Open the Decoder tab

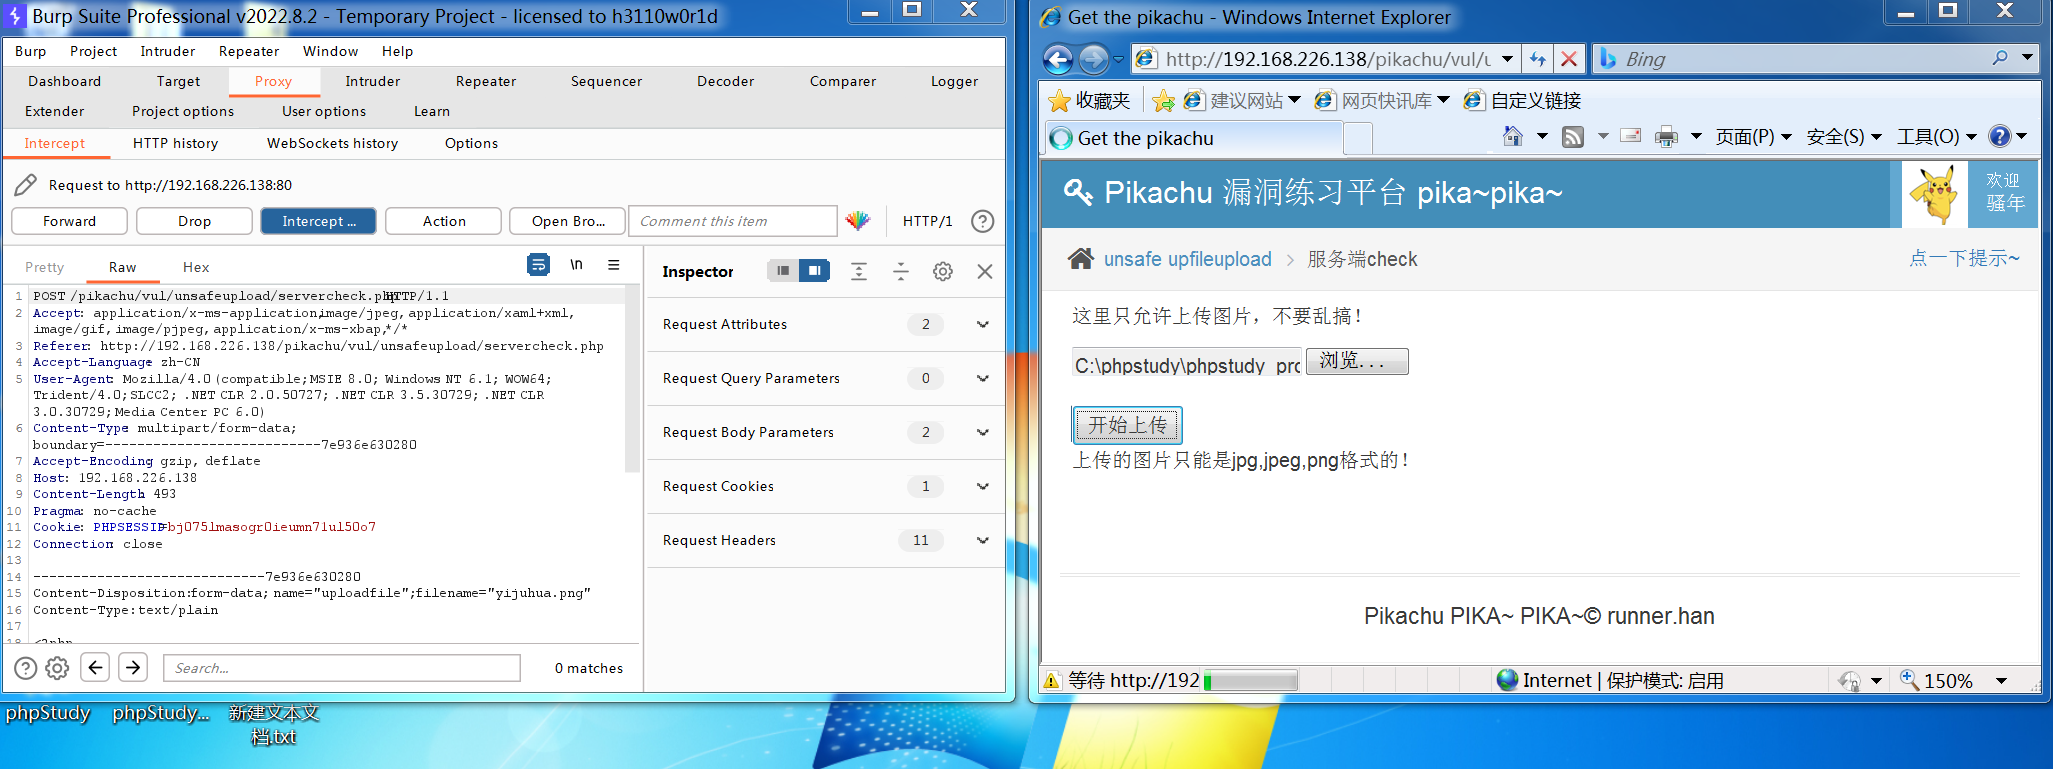click(x=725, y=81)
